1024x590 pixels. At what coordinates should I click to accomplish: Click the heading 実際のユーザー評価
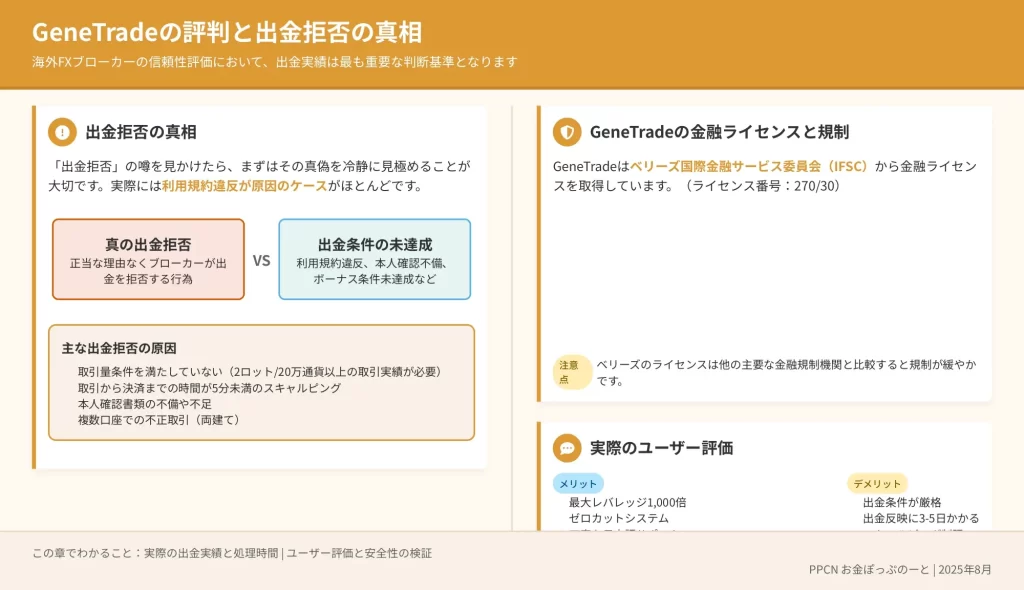661,448
